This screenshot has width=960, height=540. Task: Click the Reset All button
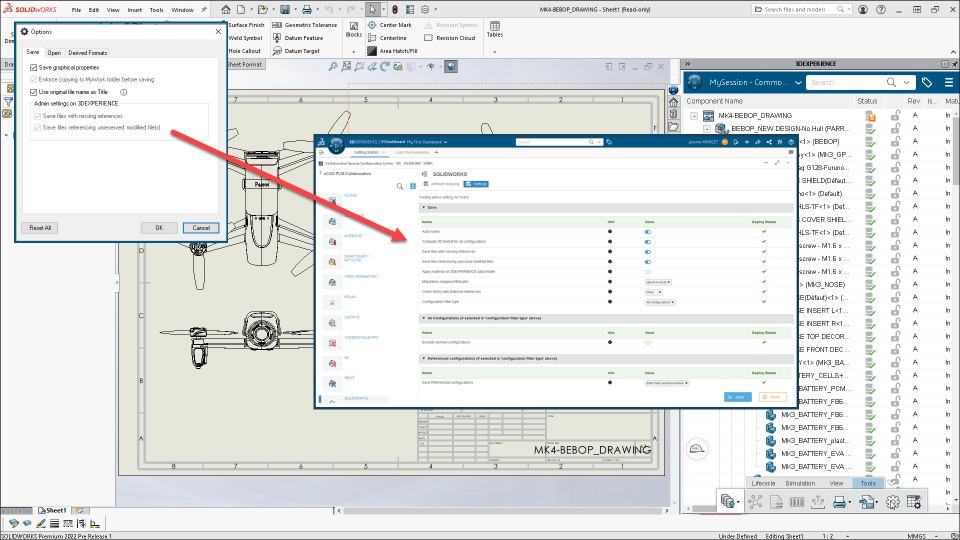point(40,228)
